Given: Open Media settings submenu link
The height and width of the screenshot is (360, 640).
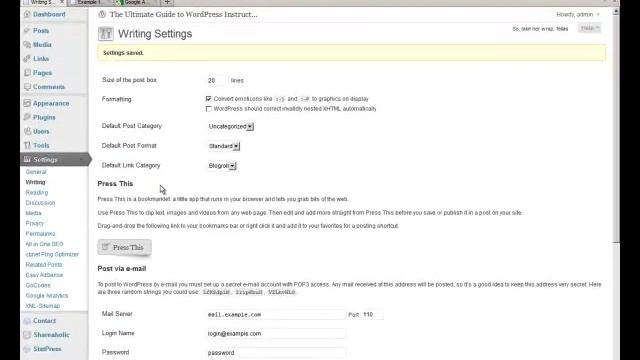Looking at the screenshot, I should click(x=33, y=213).
